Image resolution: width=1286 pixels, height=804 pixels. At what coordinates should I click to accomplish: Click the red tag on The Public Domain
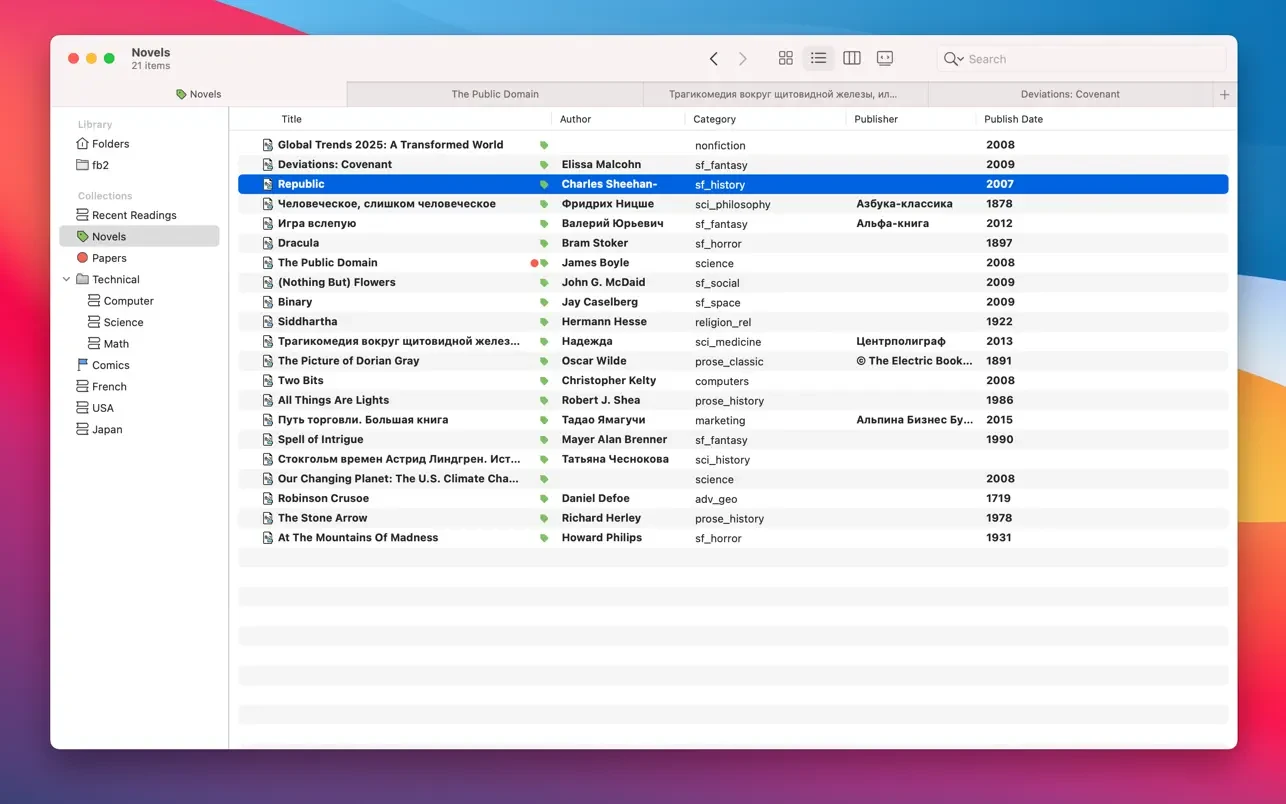[x=534, y=263]
